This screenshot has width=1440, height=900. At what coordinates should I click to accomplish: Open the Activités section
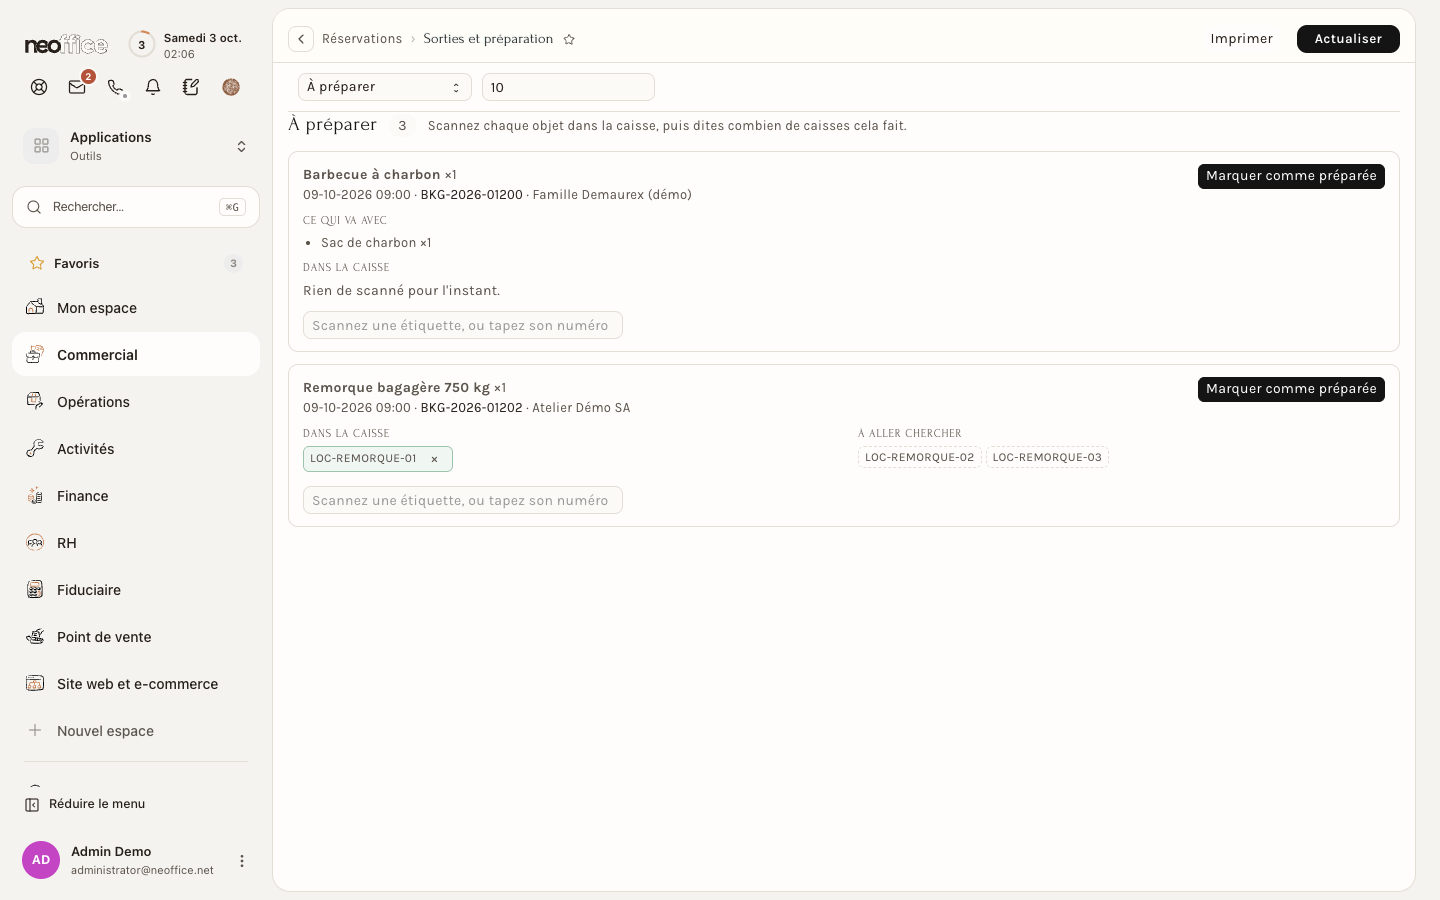click(x=136, y=449)
